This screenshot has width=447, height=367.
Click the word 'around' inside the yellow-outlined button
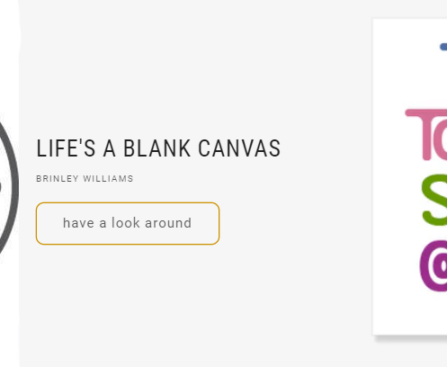(x=168, y=223)
